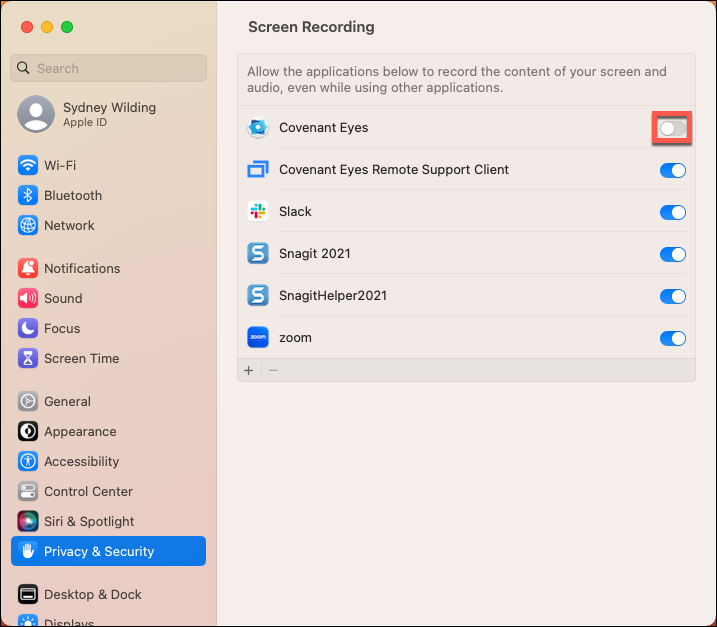717x627 pixels.
Task: Click the Network globe icon
Action: tap(28, 225)
